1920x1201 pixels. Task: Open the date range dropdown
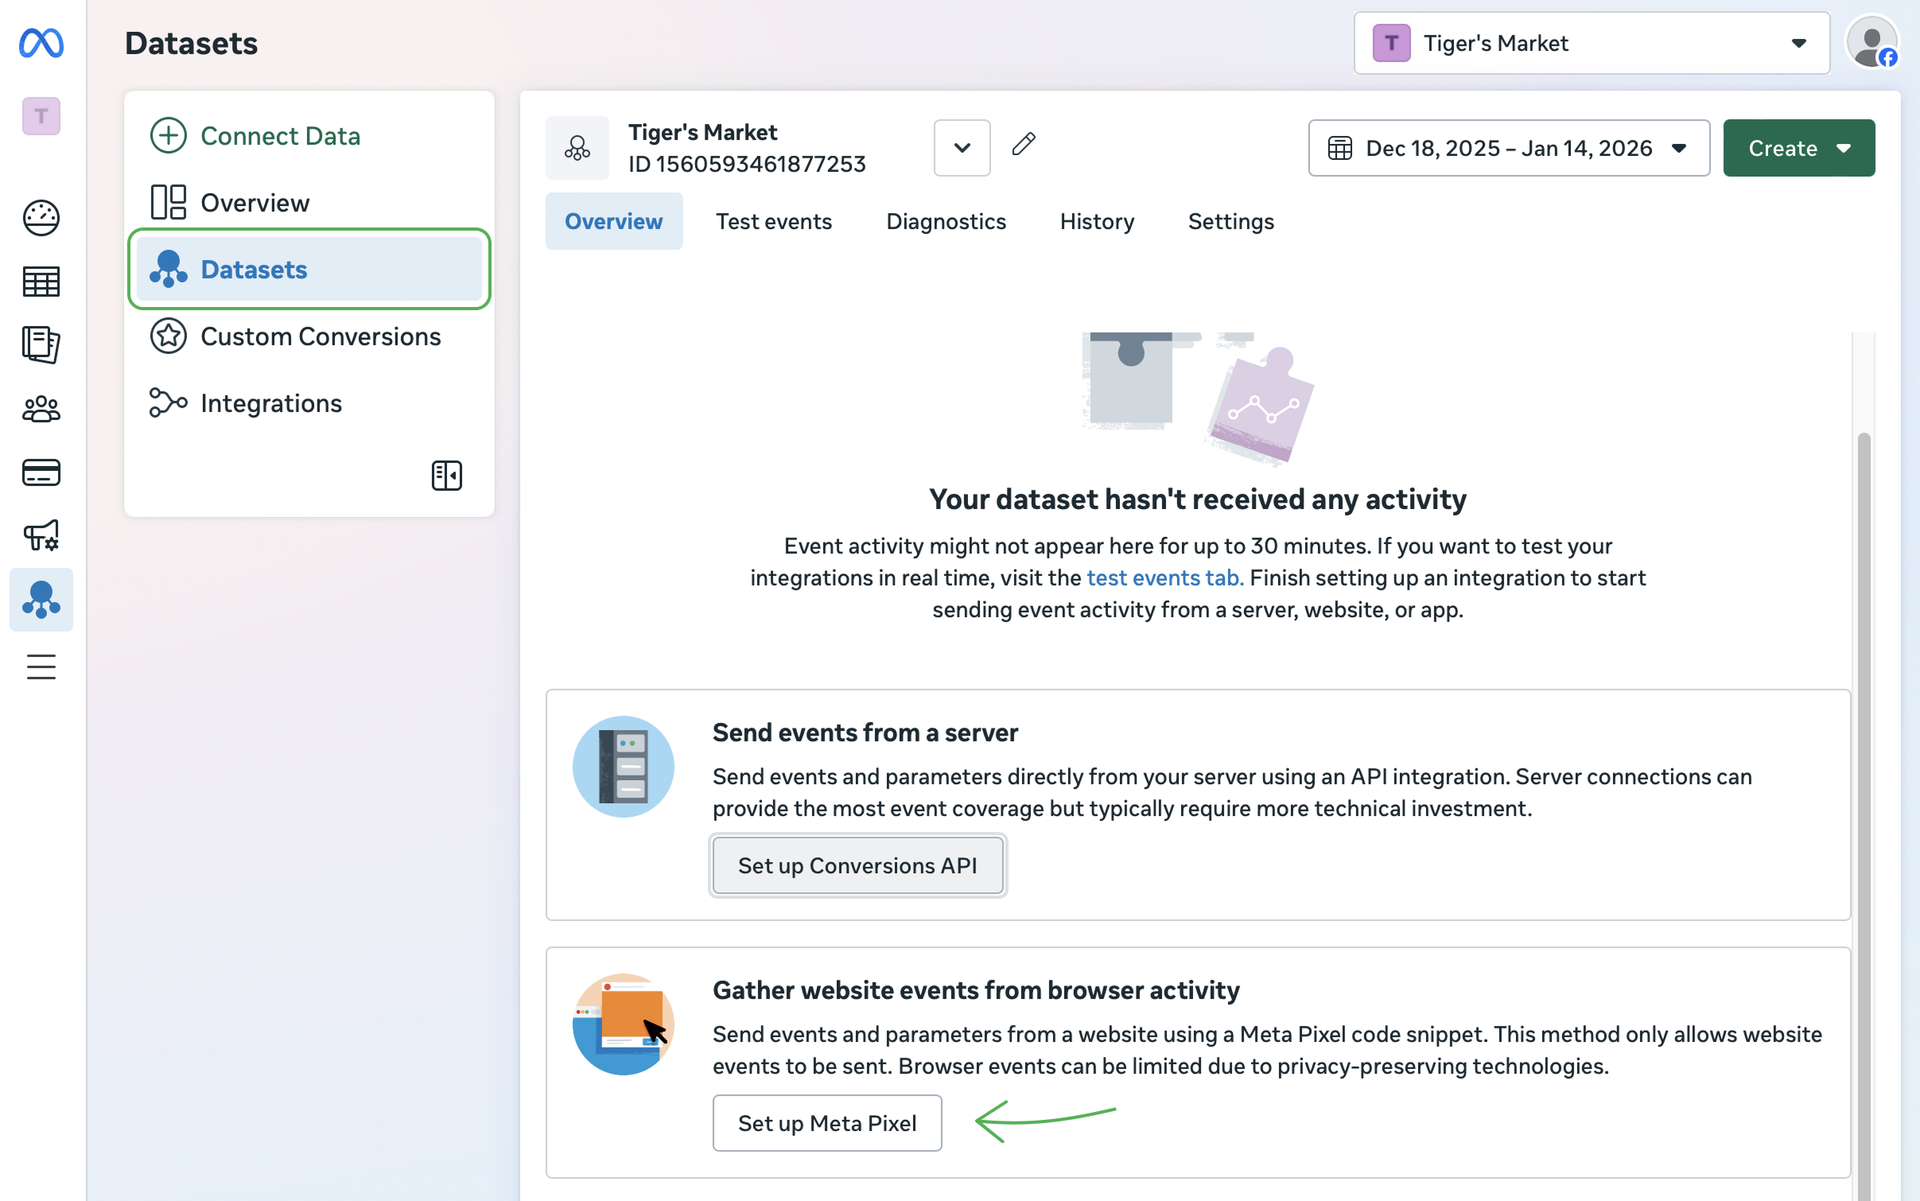coord(1508,148)
